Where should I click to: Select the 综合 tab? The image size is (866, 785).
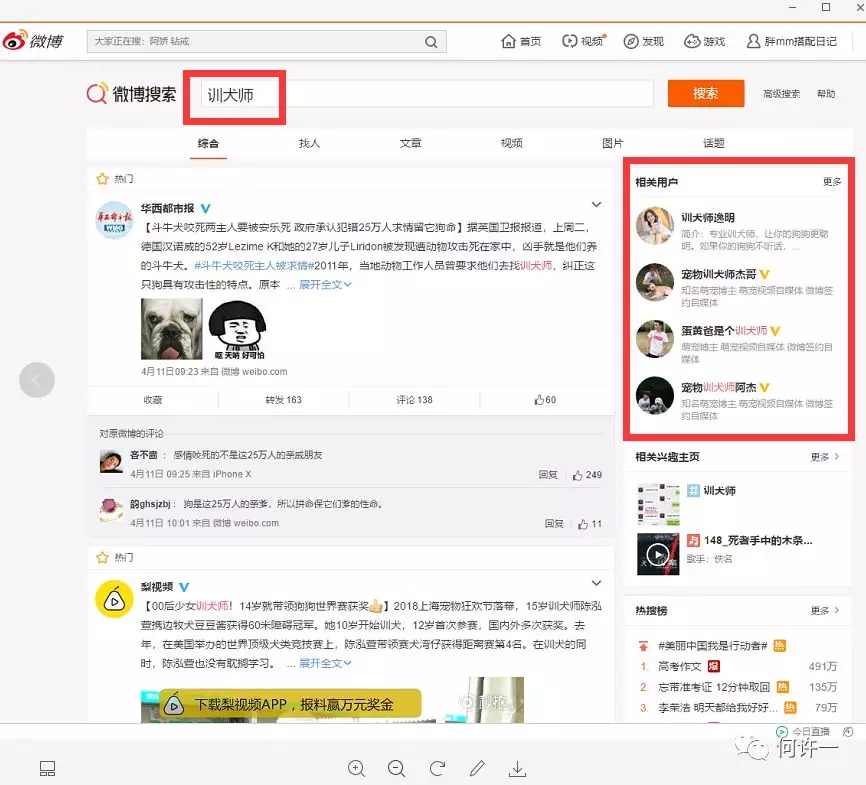[208, 144]
